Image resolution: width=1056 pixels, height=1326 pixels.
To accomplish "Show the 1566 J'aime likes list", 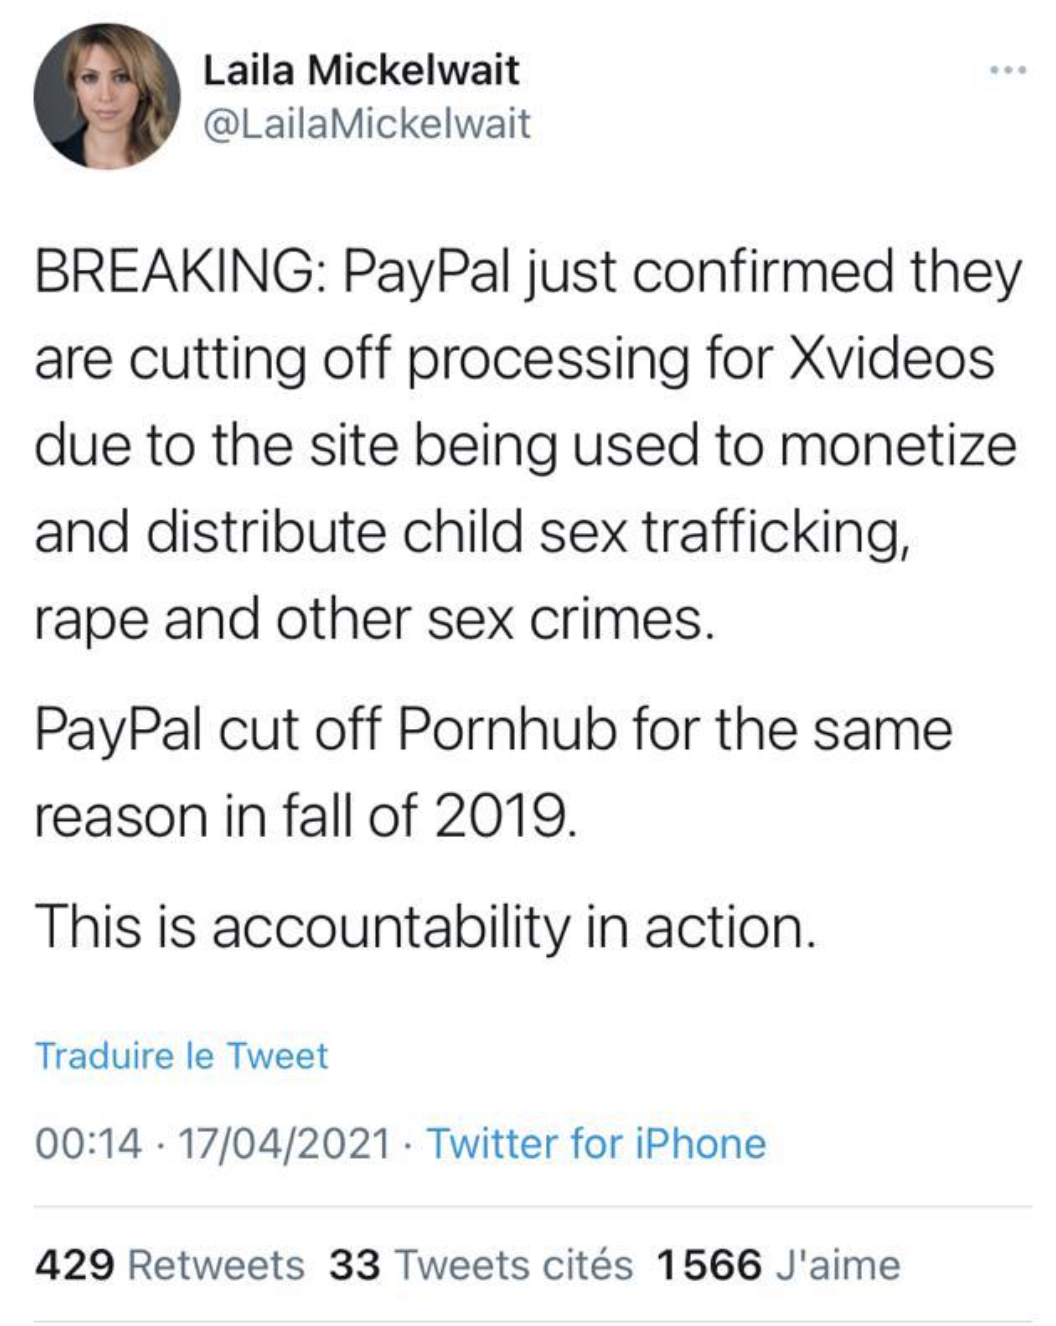I will click(x=778, y=1265).
